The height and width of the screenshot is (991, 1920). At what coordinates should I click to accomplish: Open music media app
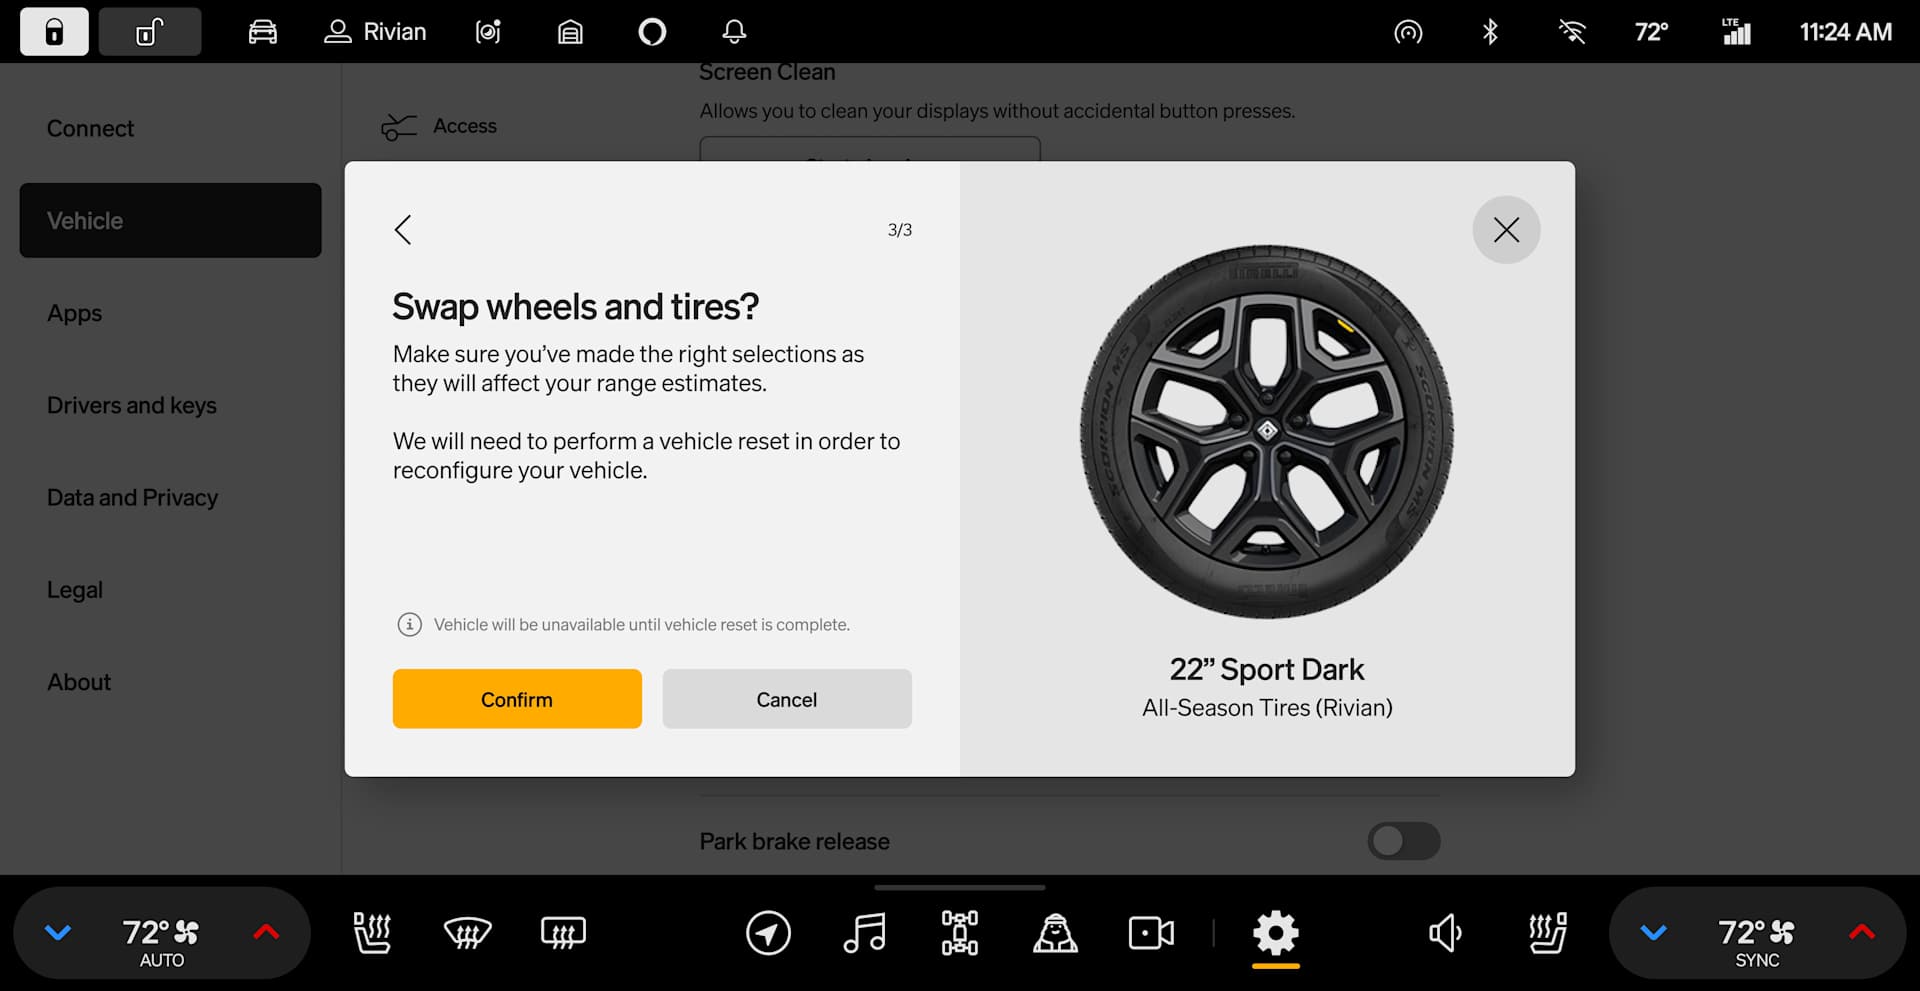point(864,933)
